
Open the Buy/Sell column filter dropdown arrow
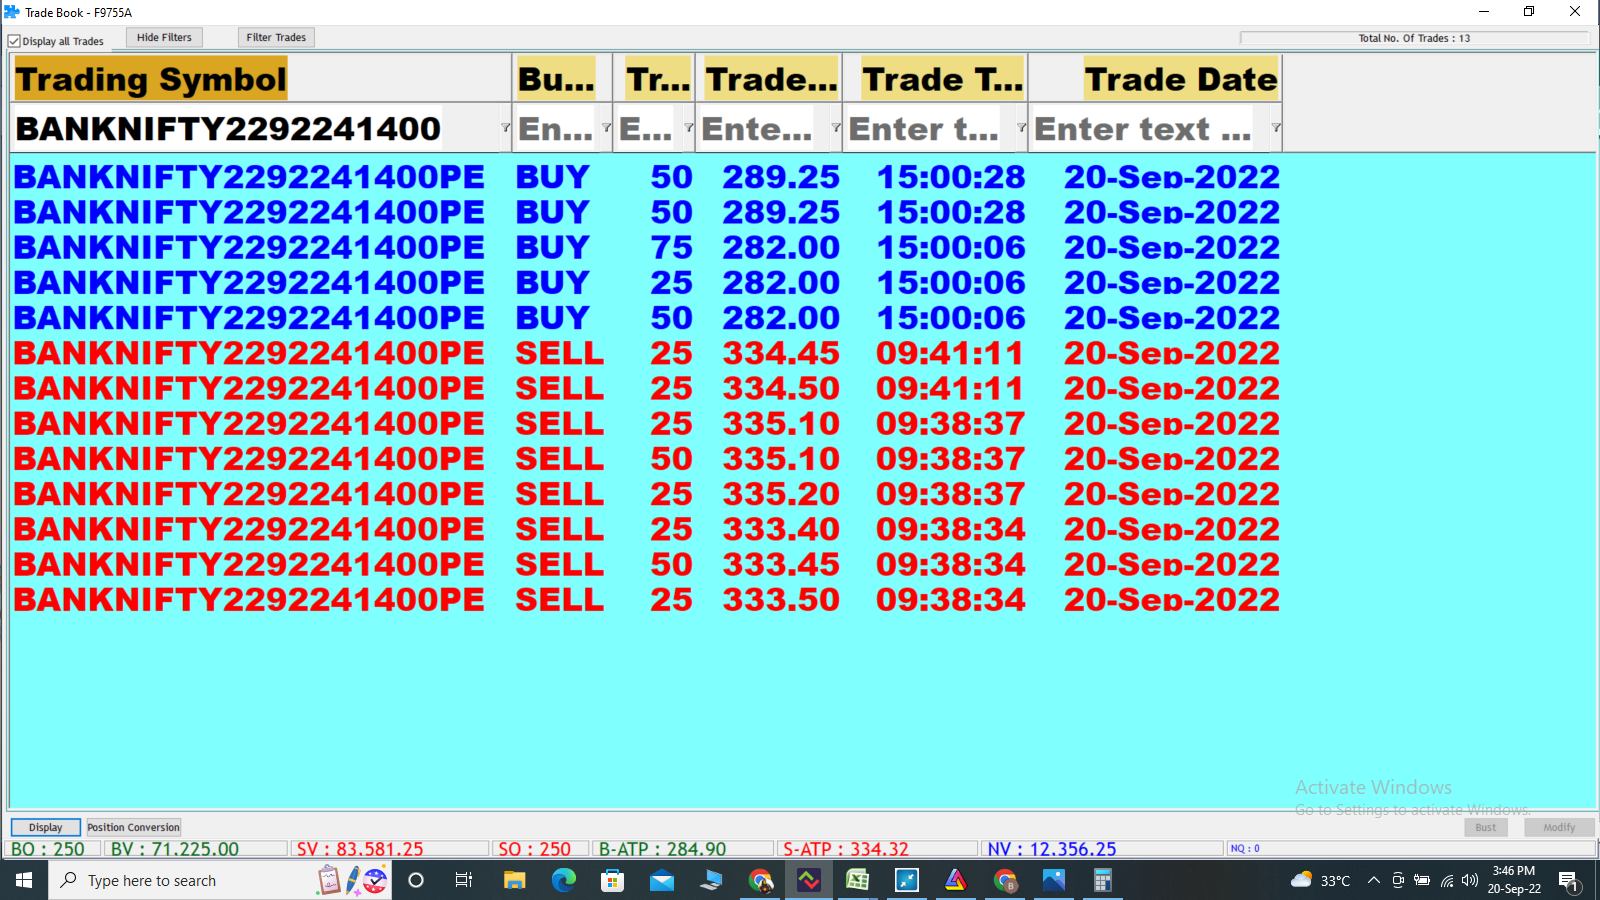click(606, 128)
